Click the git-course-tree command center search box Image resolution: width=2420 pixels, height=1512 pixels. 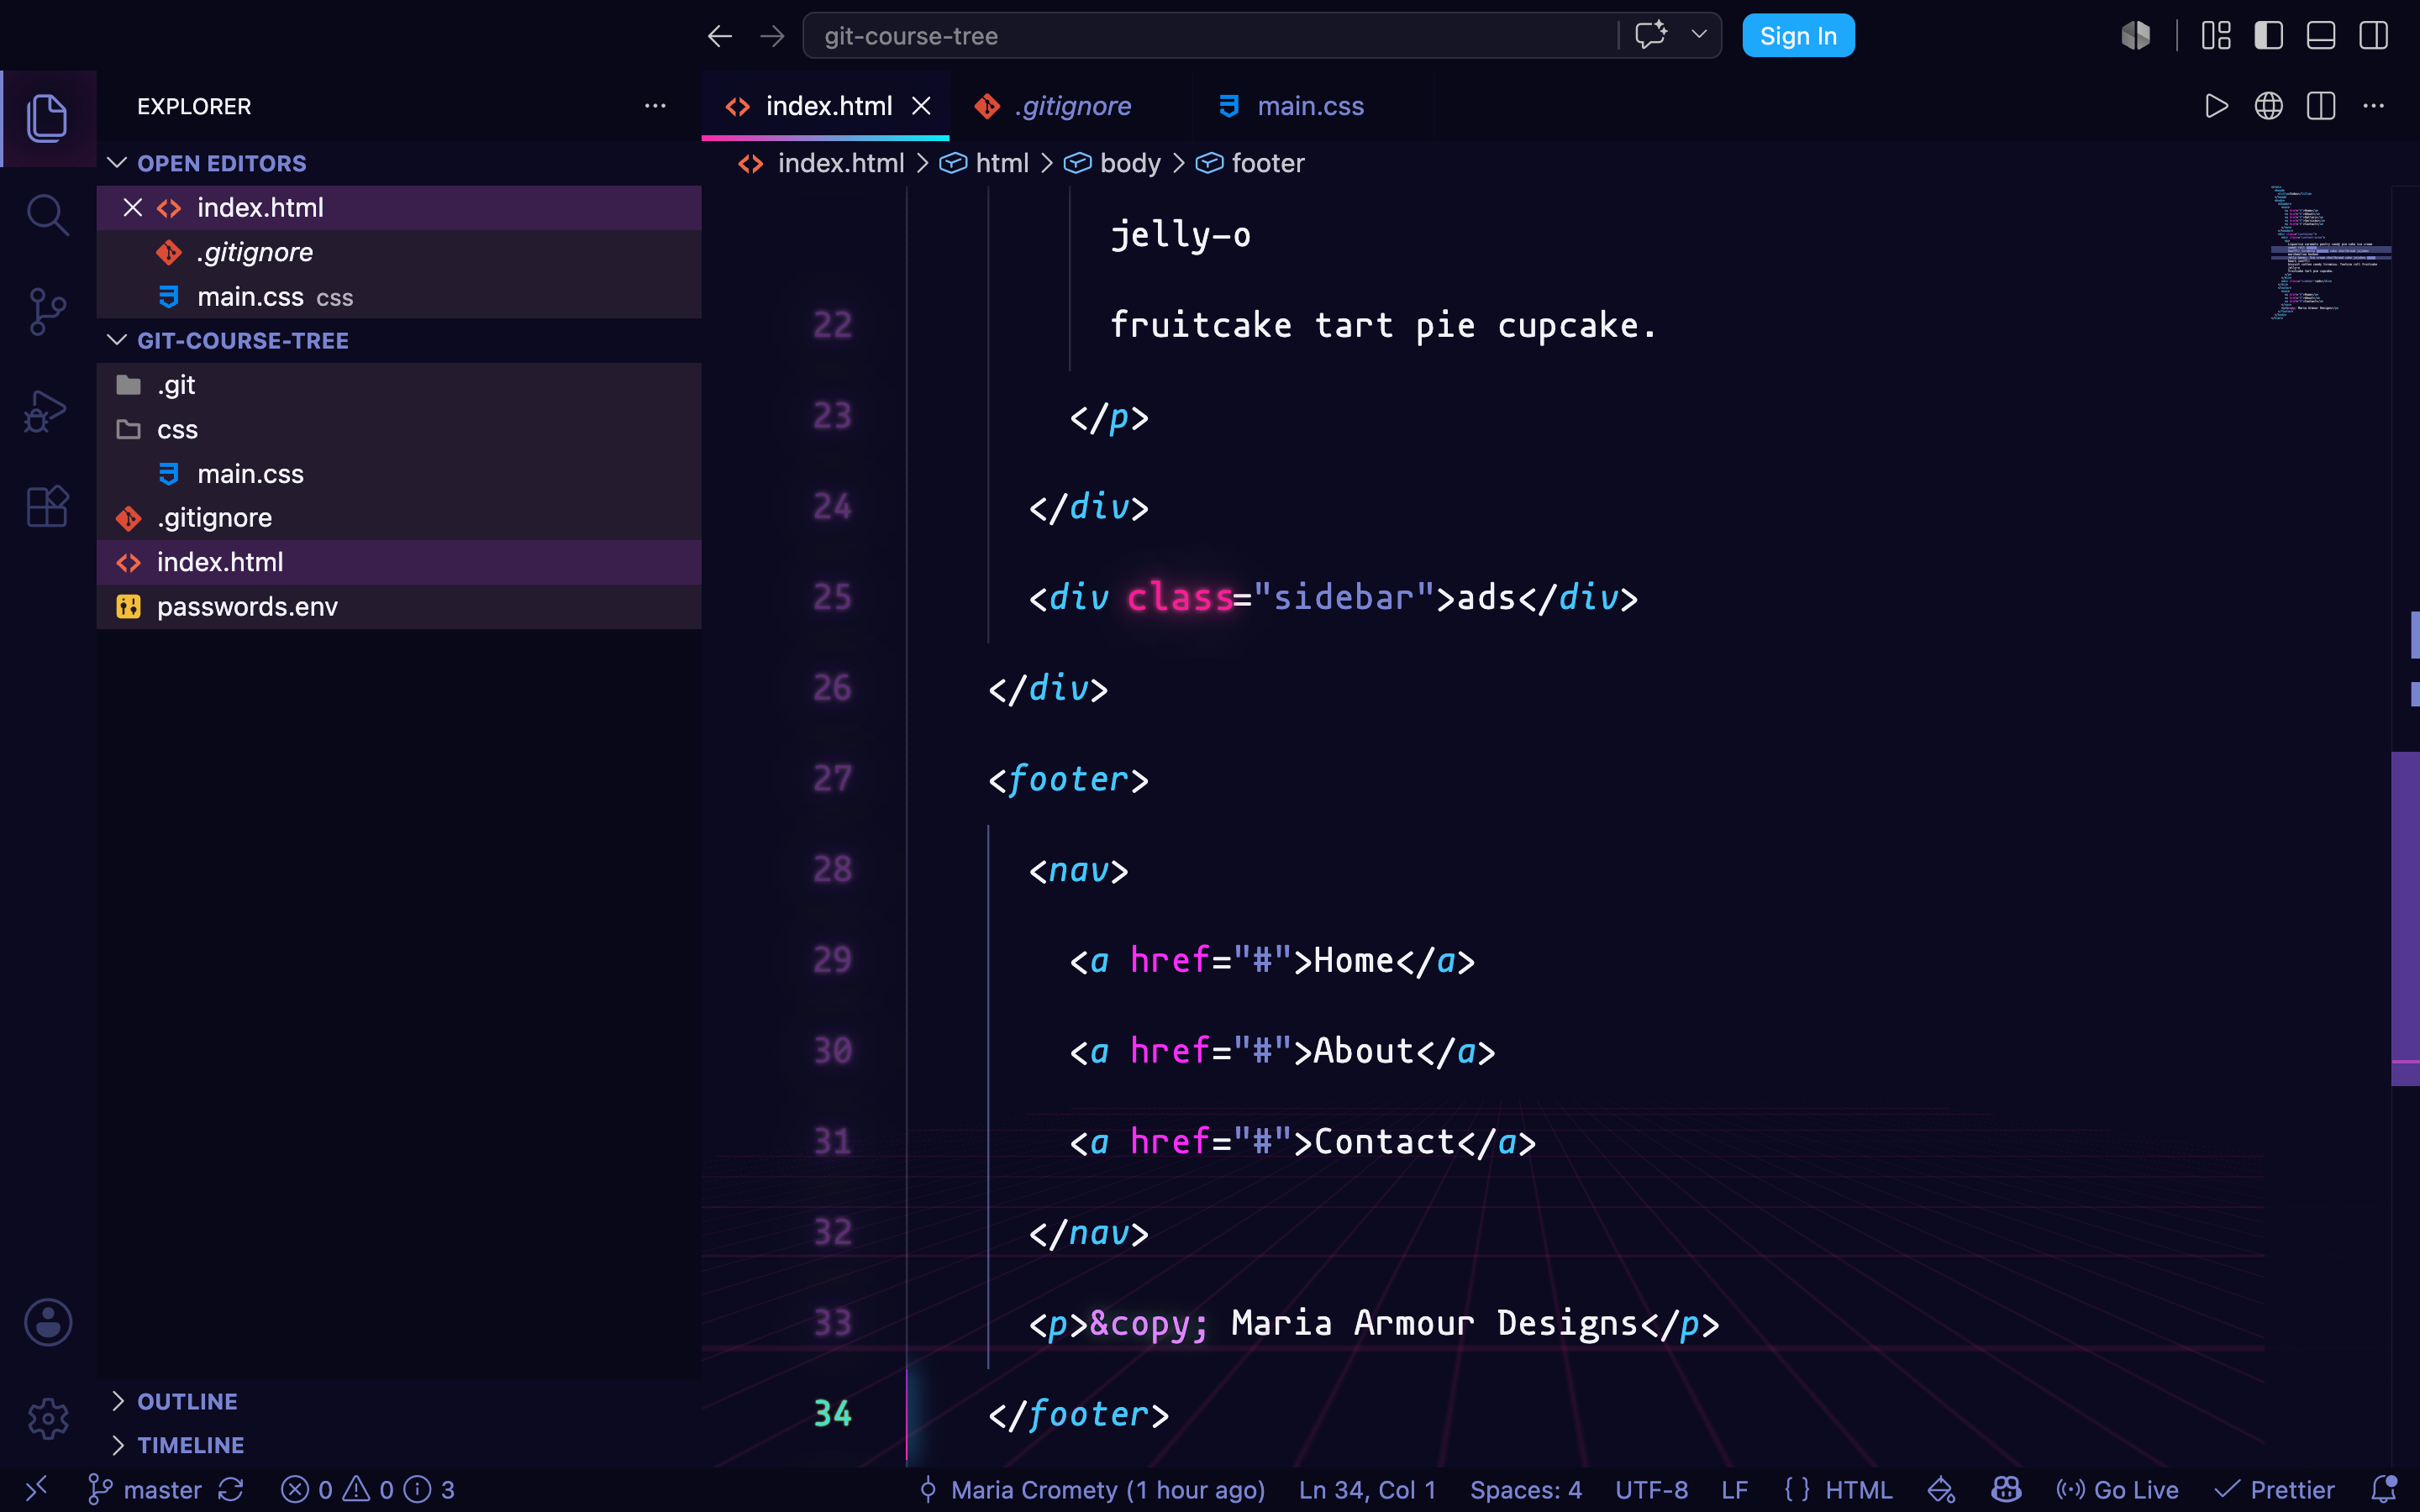tap(1210, 36)
